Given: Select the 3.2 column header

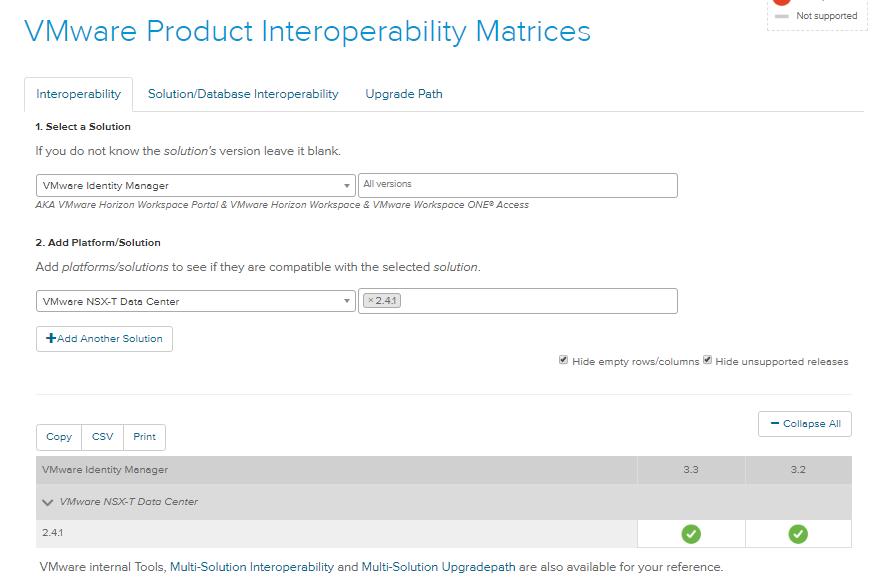Looking at the screenshot, I should [798, 470].
